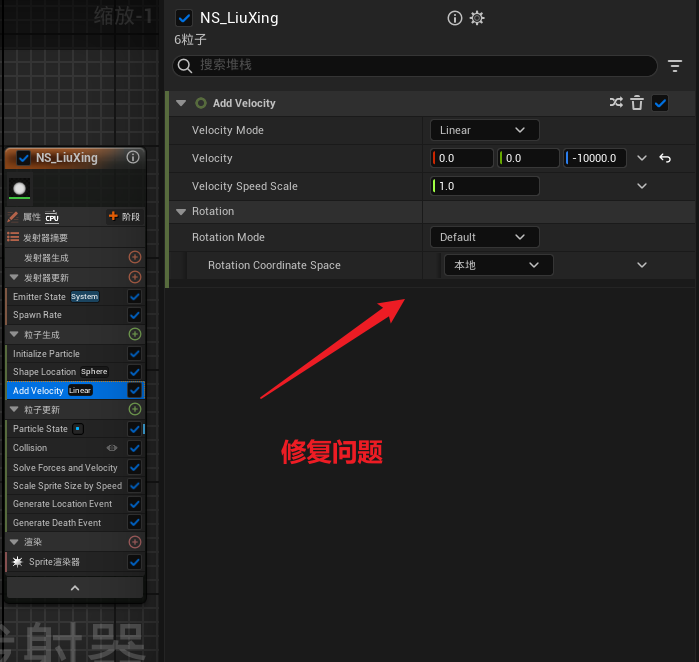Open Rotation Coordinate Space options chevron

pos(642,265)
